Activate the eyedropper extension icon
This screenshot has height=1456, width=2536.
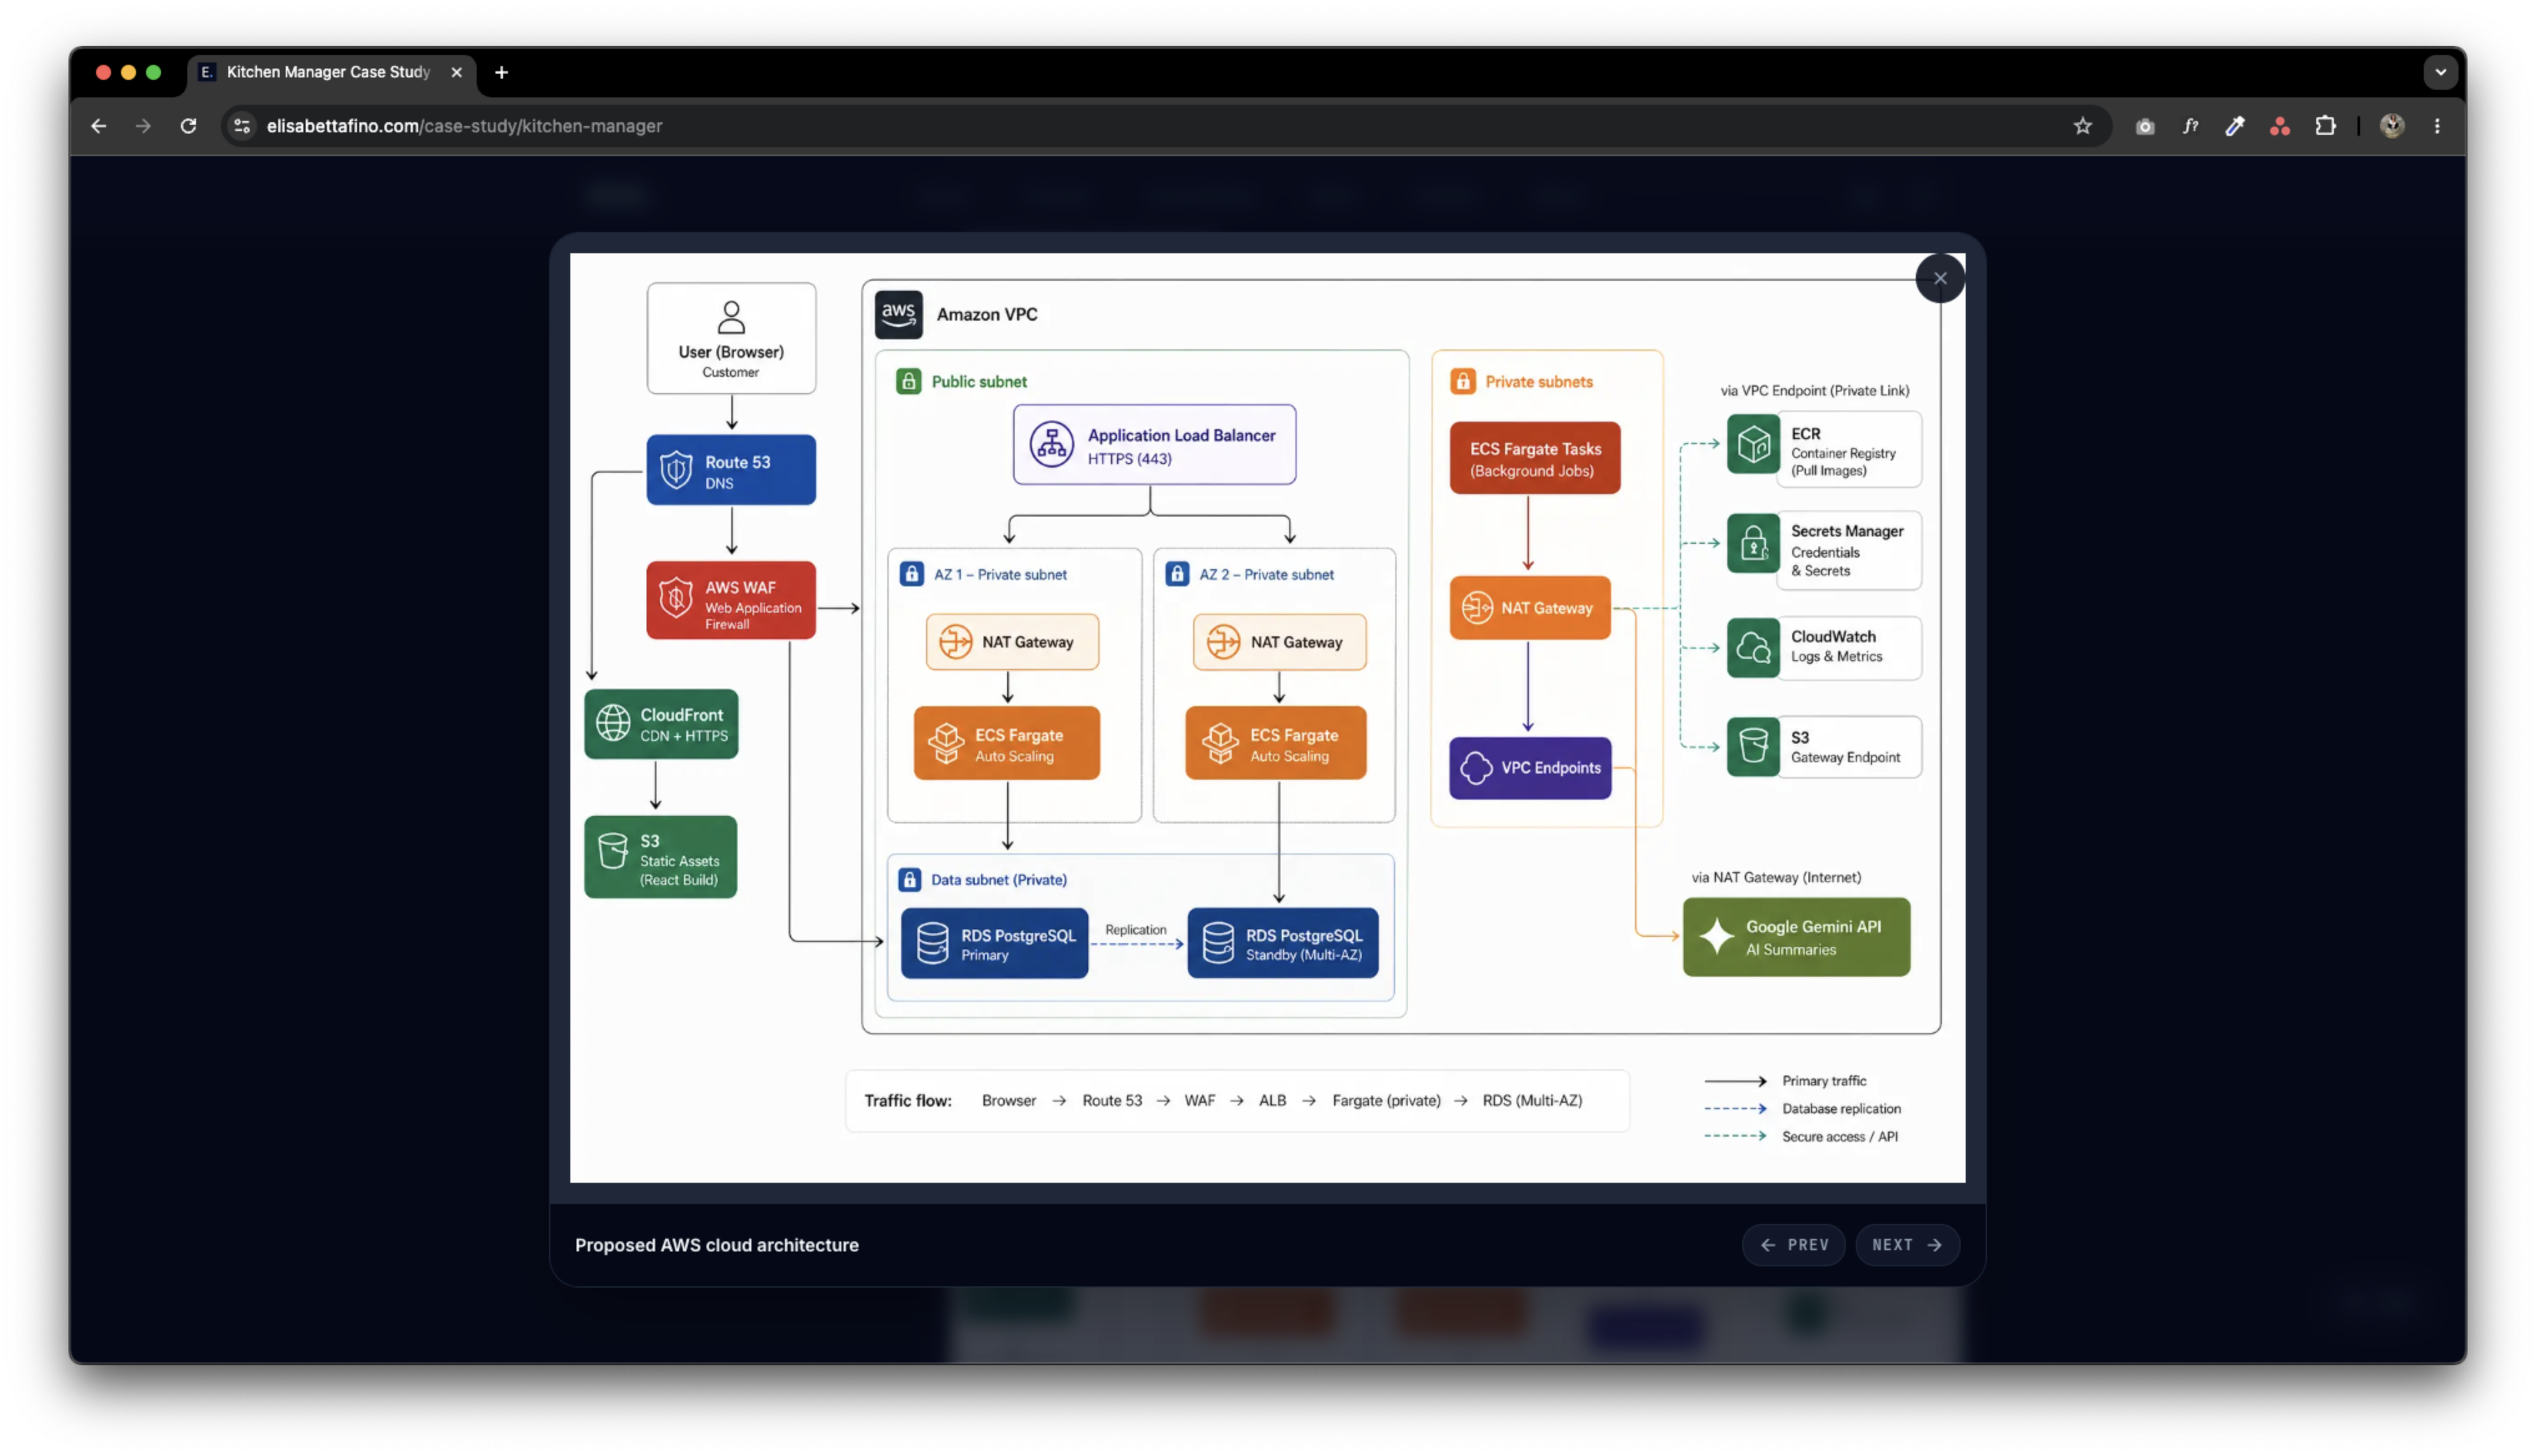(2234, 126)
